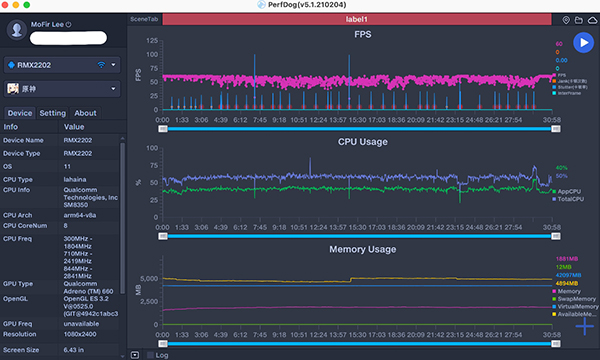Toggle the Log checkbox

point(150,355)
